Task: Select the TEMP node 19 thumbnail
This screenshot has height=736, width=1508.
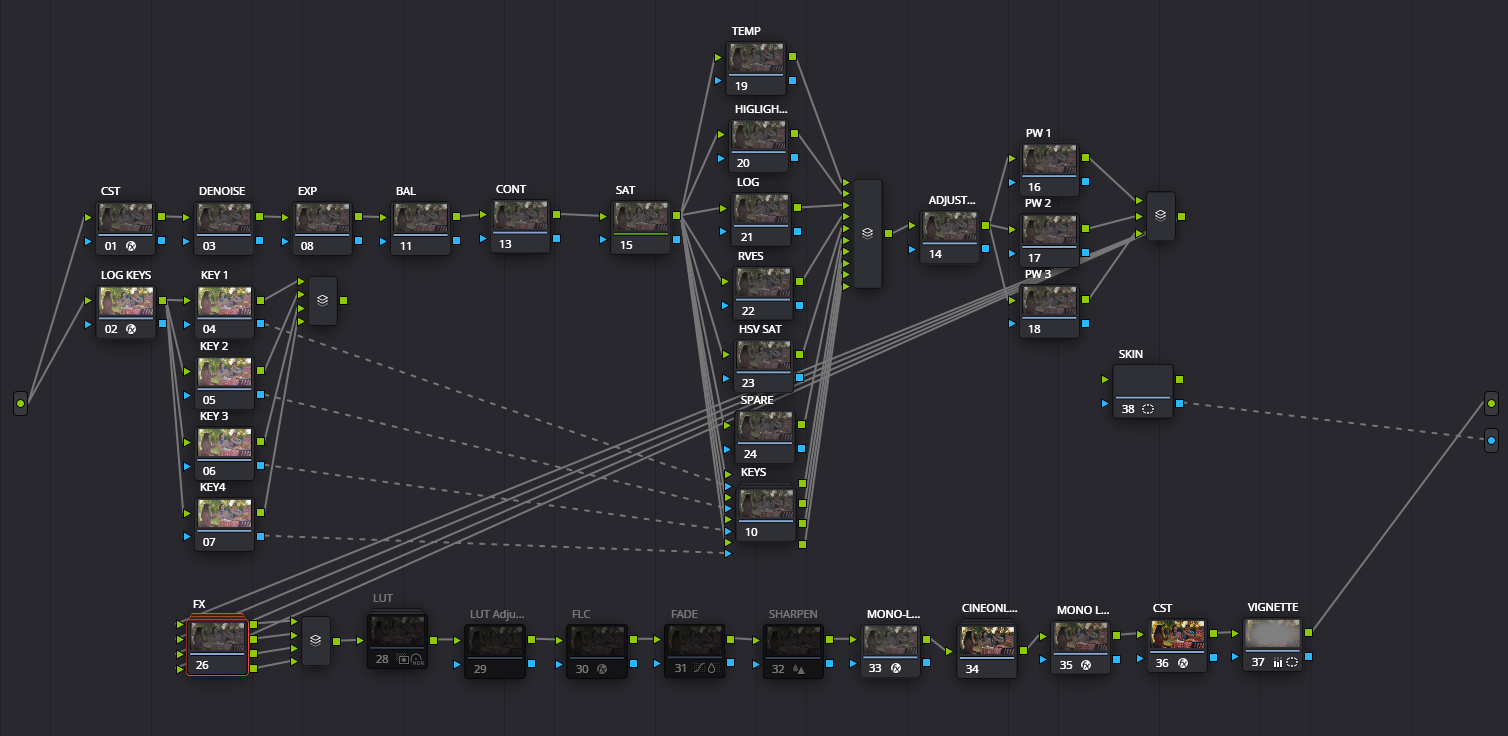Action: tap(757, 58)
